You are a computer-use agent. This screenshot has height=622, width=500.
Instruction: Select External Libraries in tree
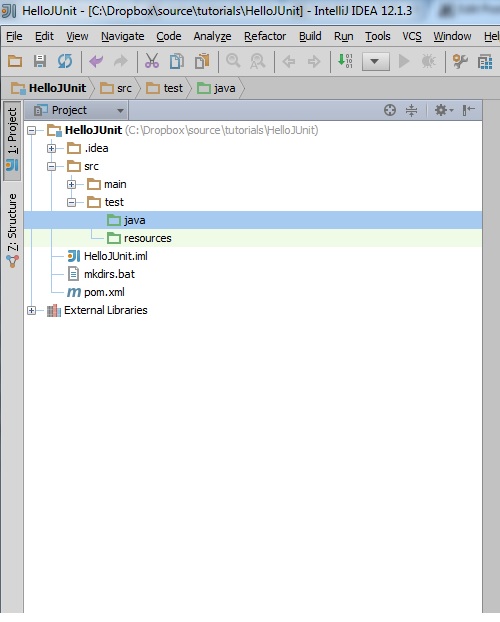click(97, 310)
